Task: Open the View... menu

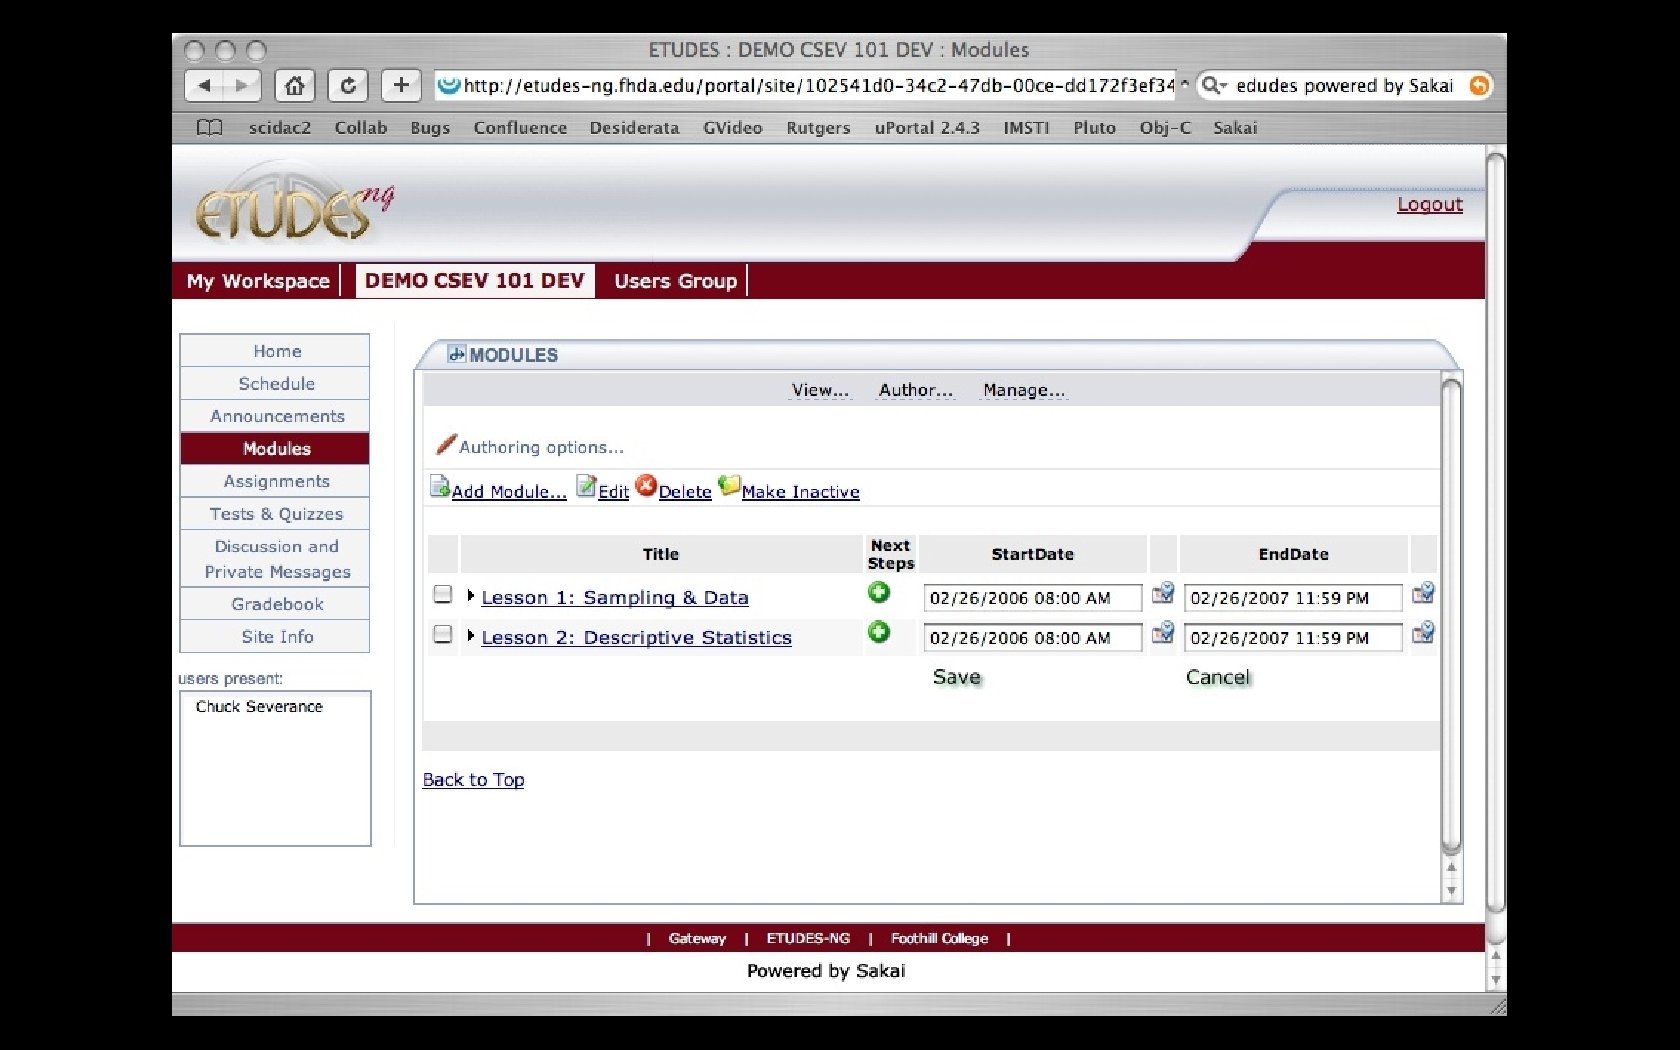Action: pyautogui.click(x=820, y=390)
